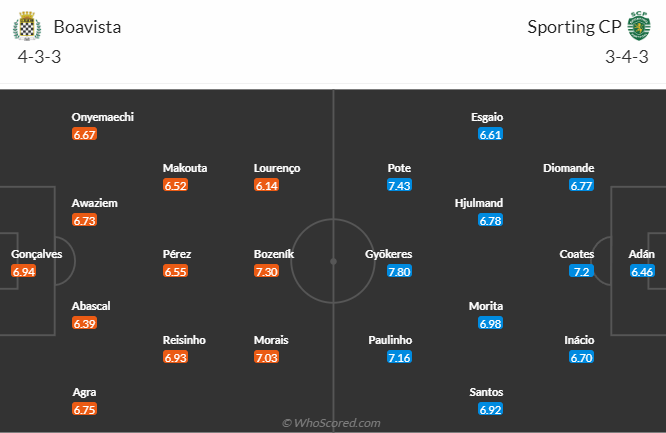The width and height of the screenshot is (666, 433).
Task: Click player Onyemaechi's name
Action: tap(103, 117)
